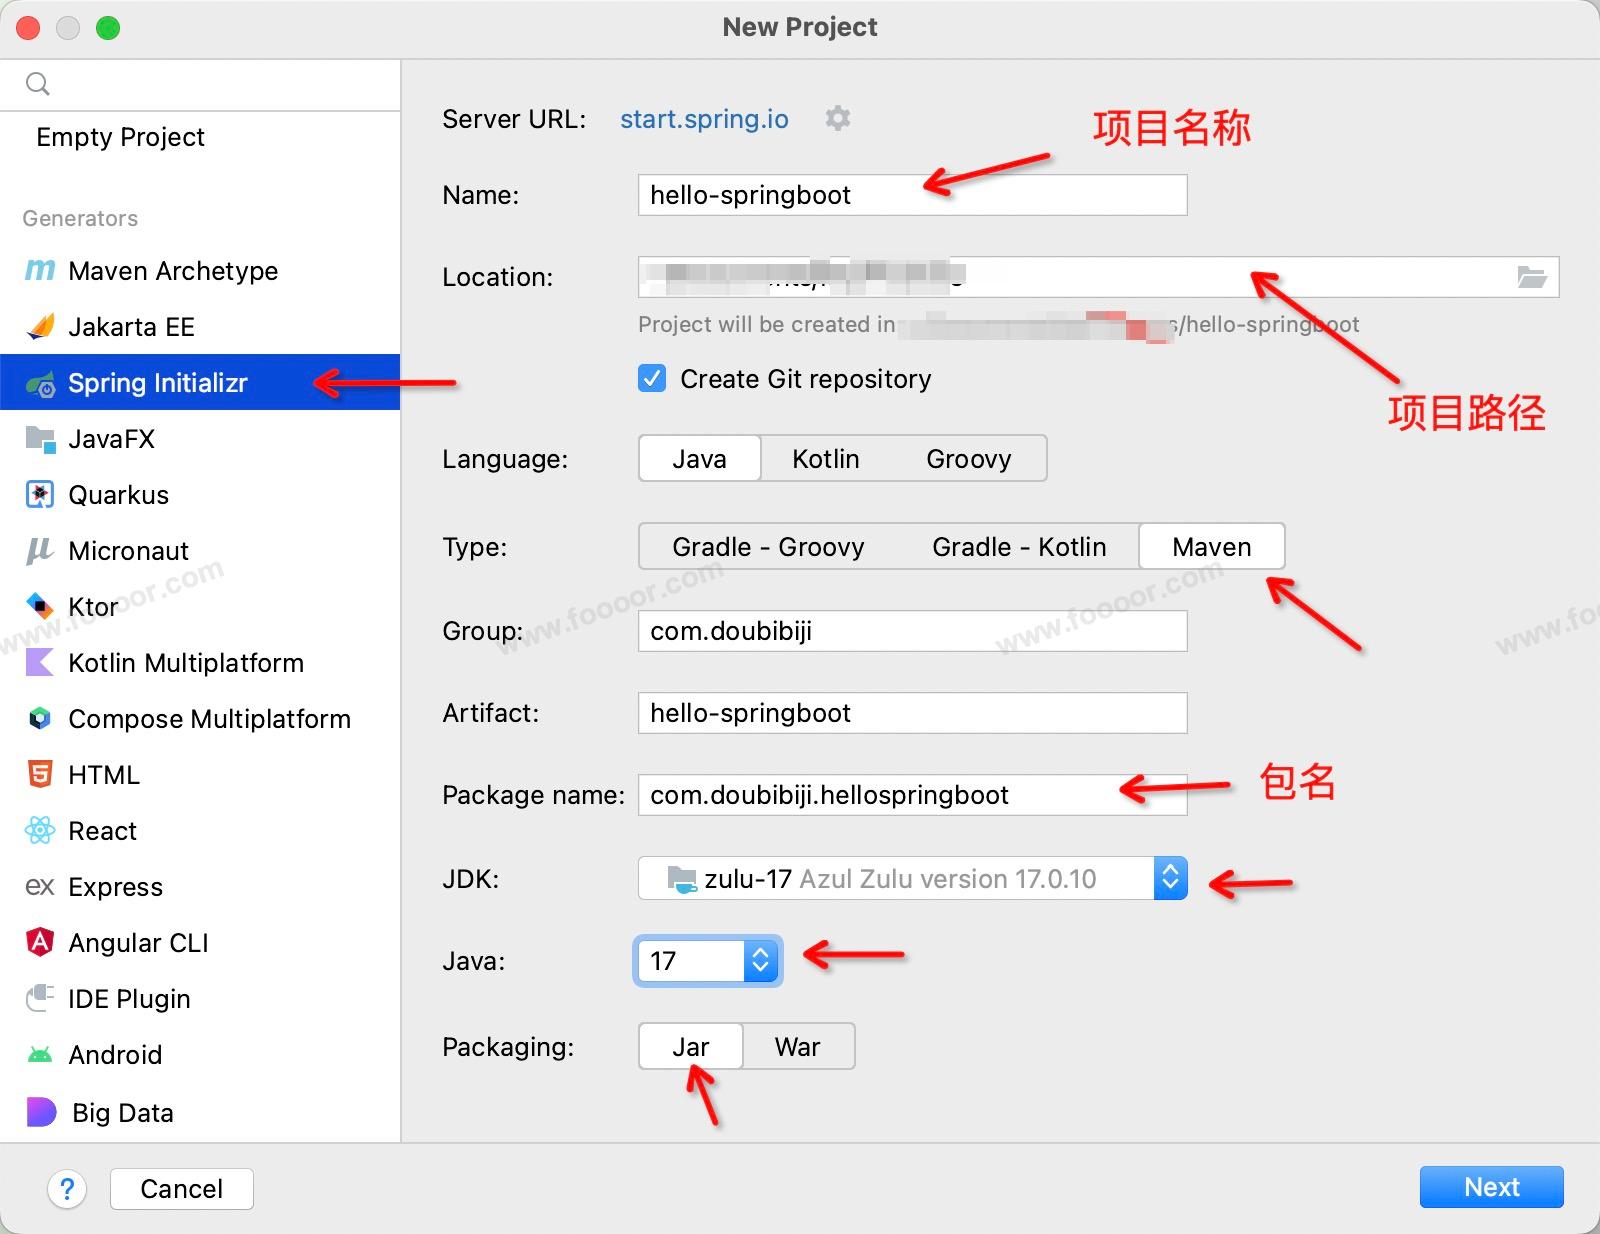Click the Maven Archetype generator icon
Screen dimensions: 1600x1234
click(39, 271)
